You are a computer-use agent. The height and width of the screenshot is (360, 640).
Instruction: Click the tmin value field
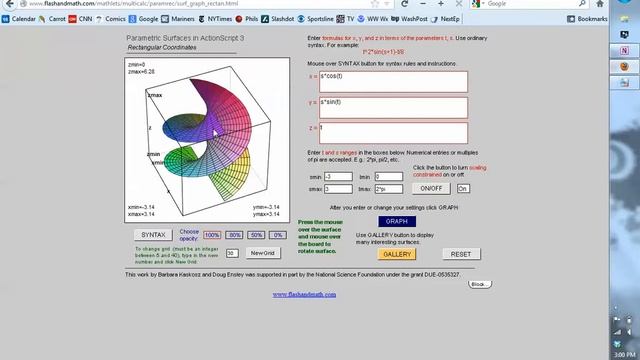point(389,176)
